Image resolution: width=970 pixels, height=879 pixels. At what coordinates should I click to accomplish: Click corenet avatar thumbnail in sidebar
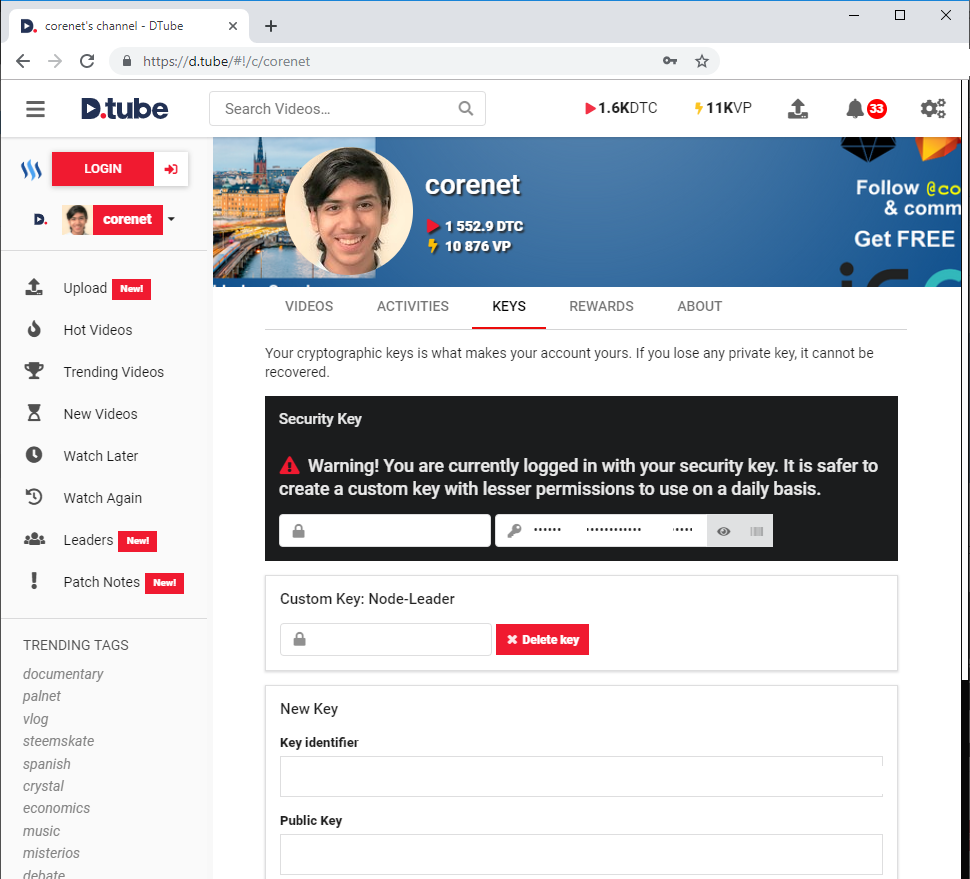click(77, 220)
